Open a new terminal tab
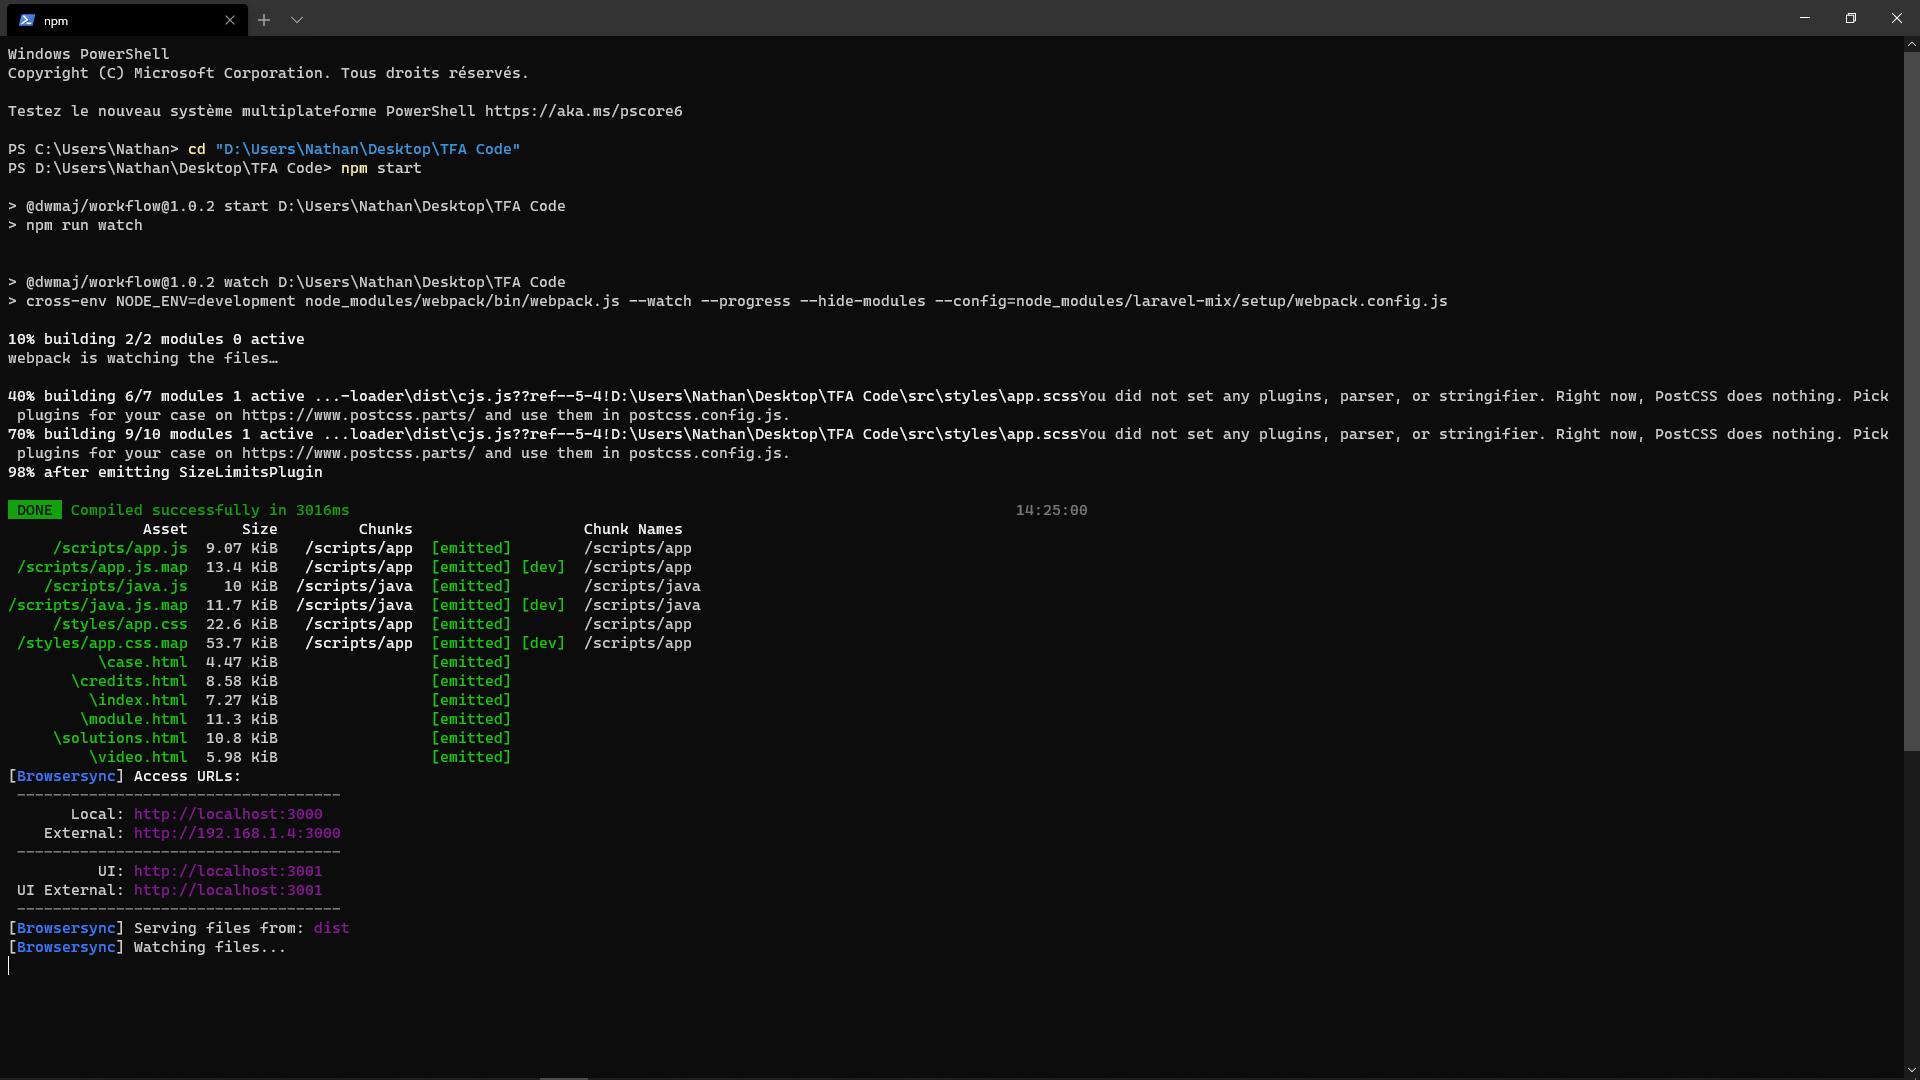 pyautogui.click(x=264, y=20)
